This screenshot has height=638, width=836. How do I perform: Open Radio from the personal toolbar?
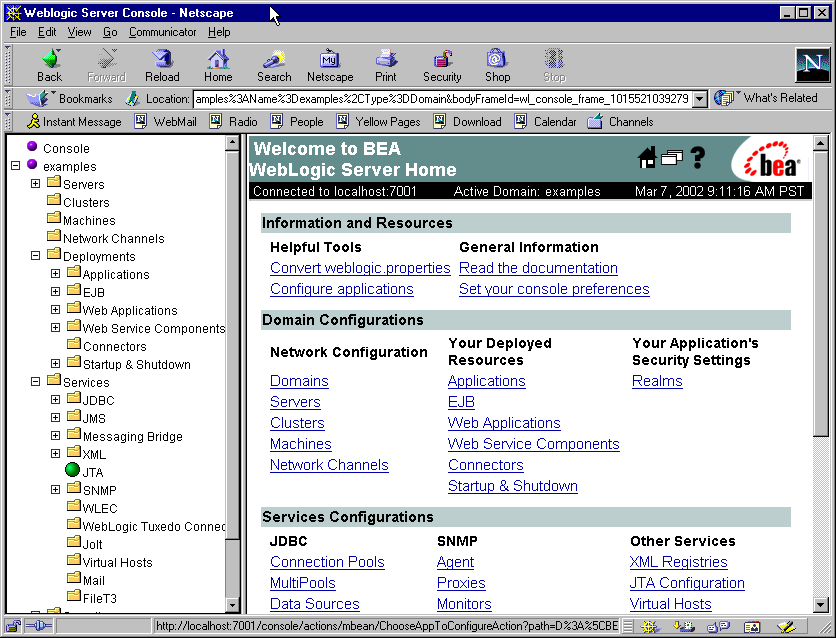[x=234, y=122]
